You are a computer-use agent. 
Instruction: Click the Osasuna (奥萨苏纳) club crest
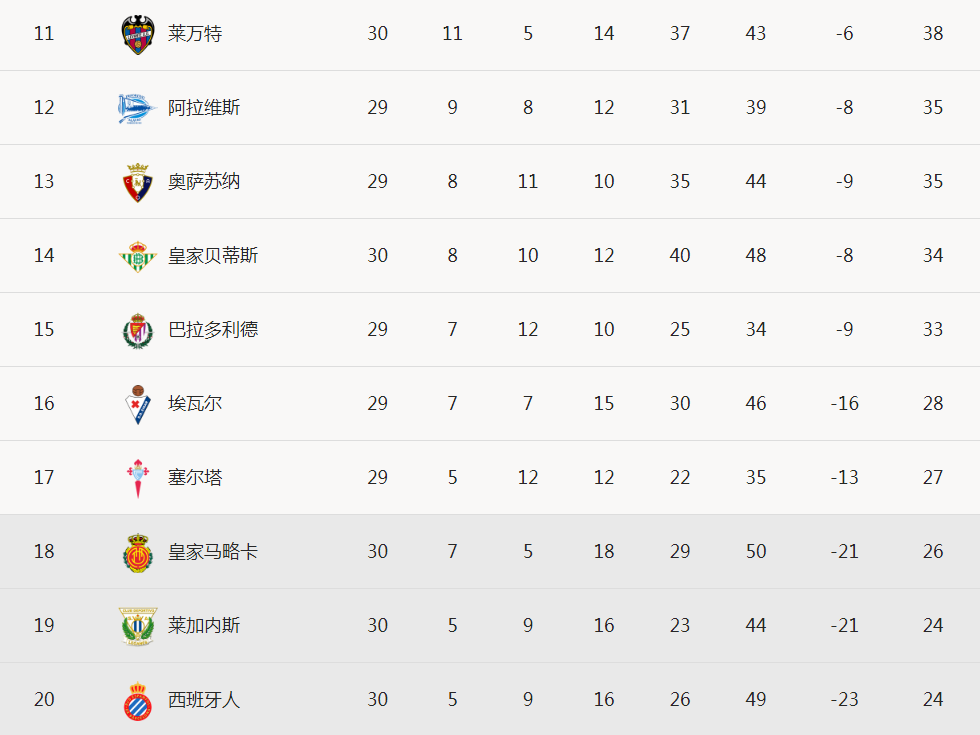pos(138,182)
